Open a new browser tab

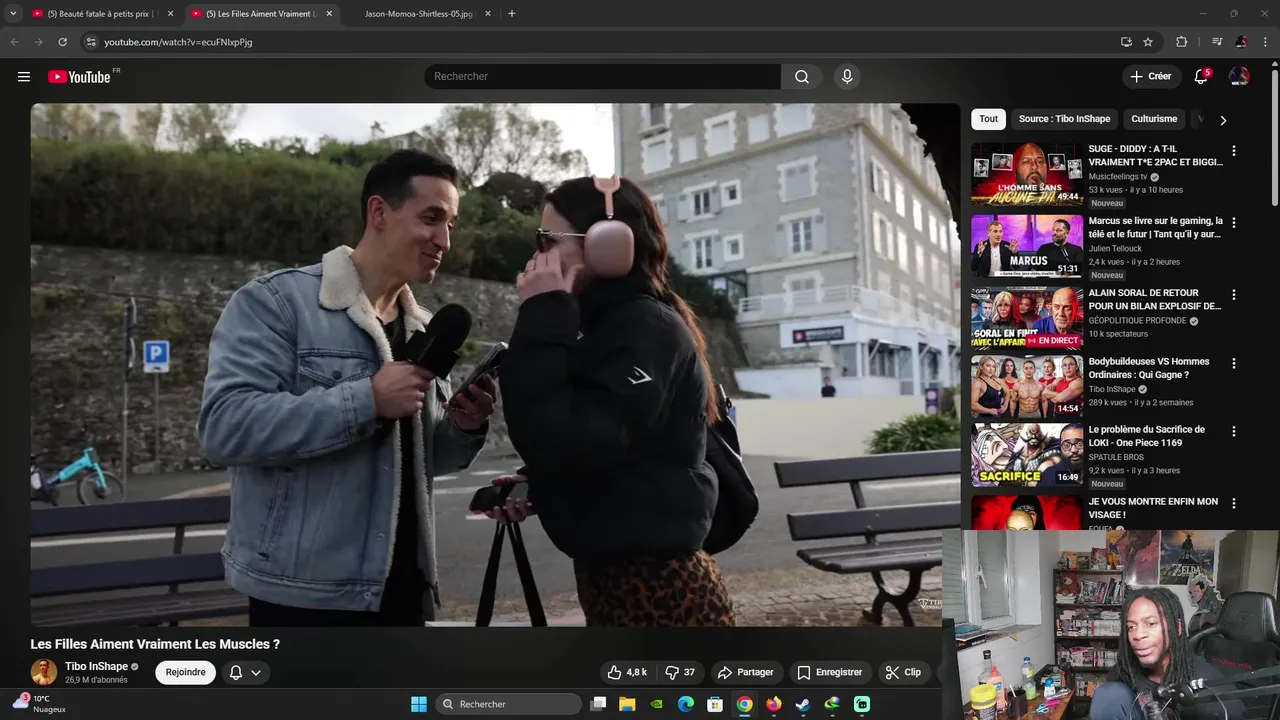click(x=512, y=14)
